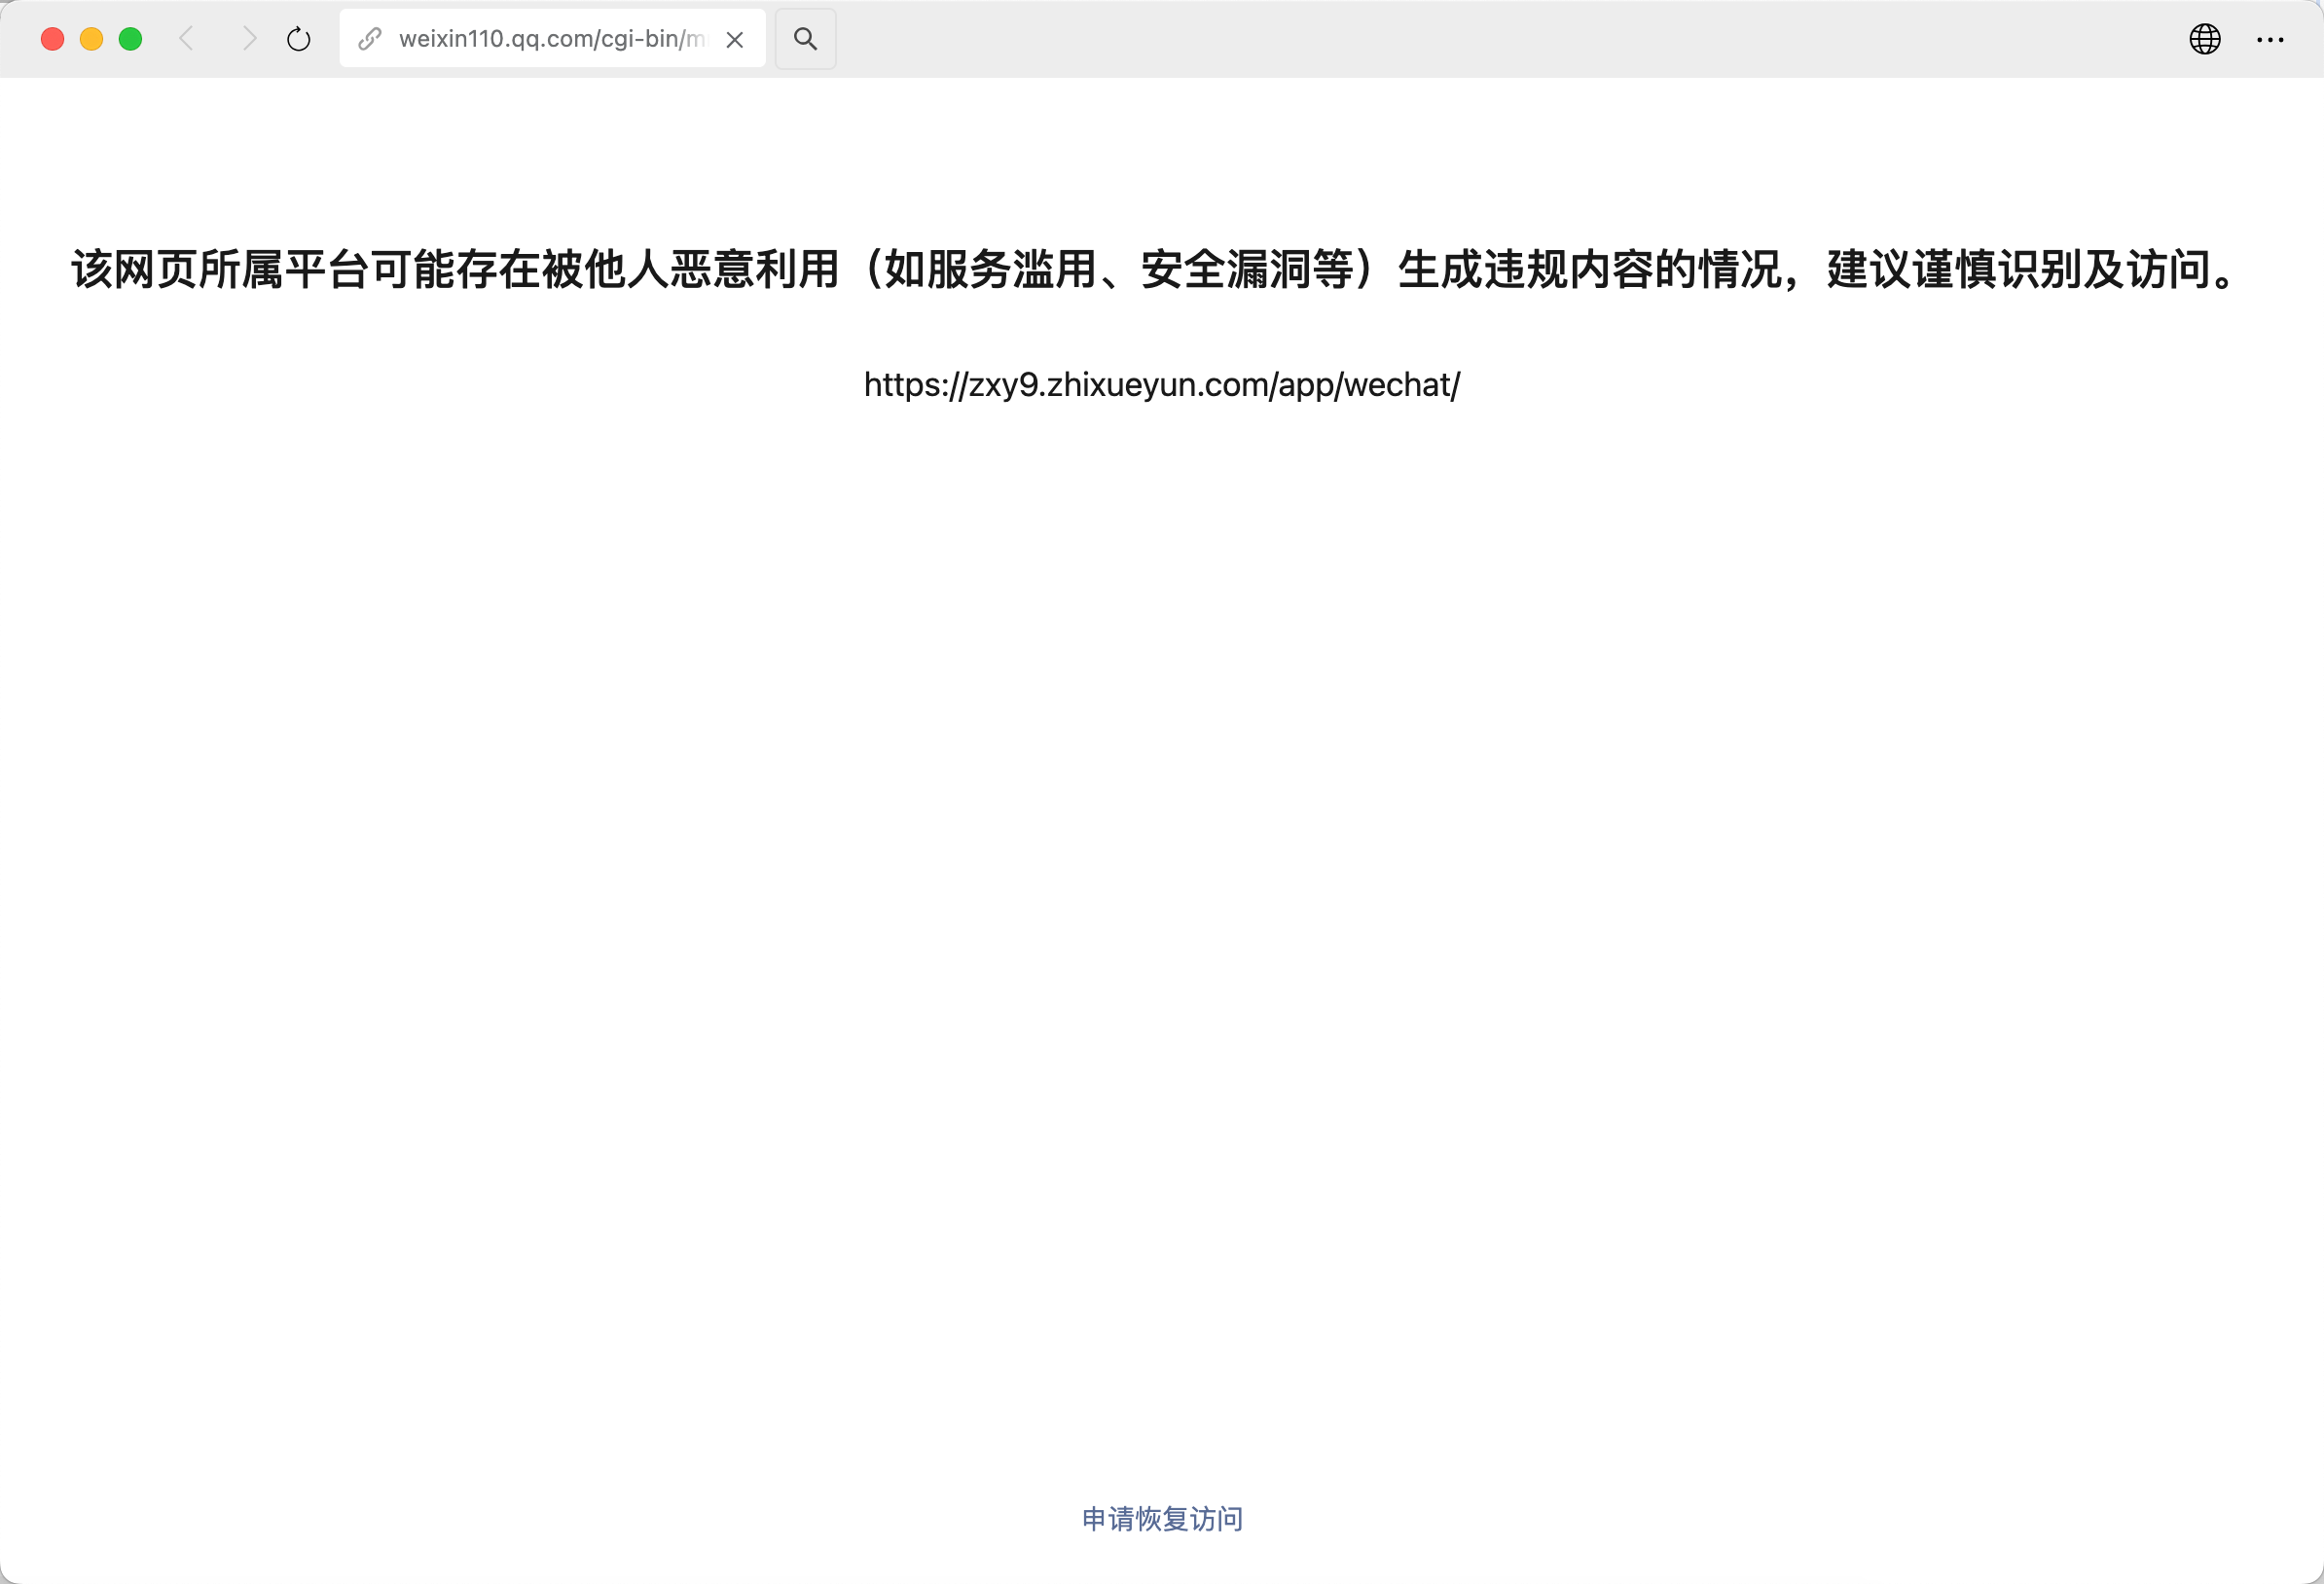Close the weixin110.qq.com tab

pyautogui.click(x=735, y=39)
